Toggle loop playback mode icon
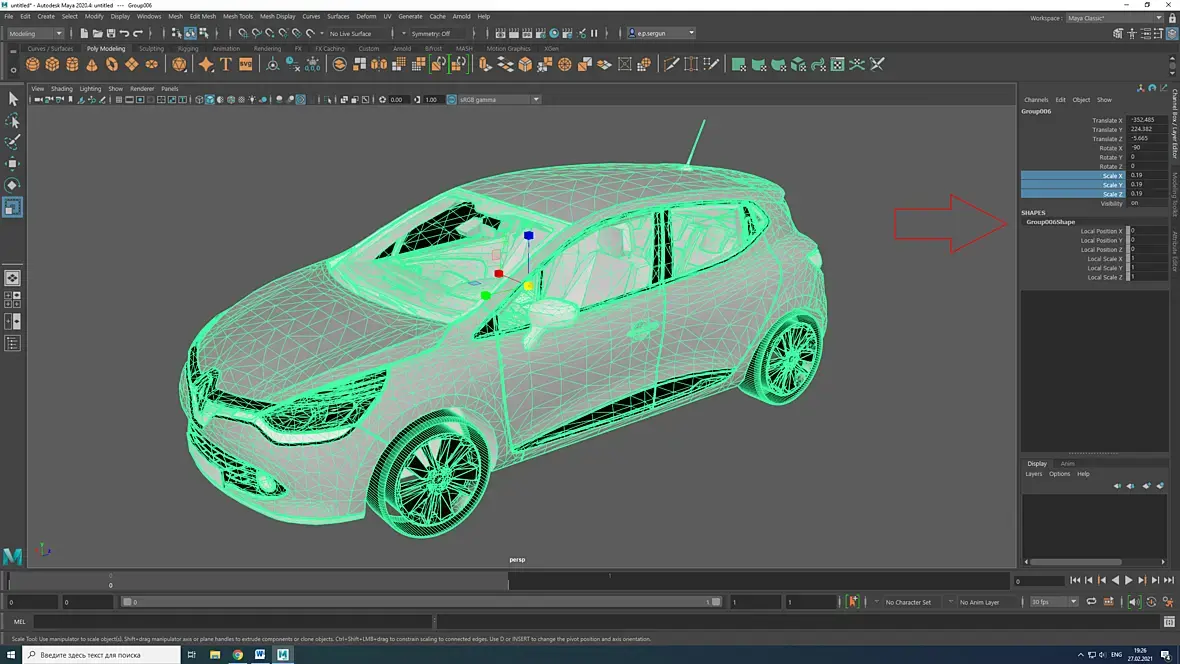Viewport: 1180px width, 664px height. (x=1092, y=602)
